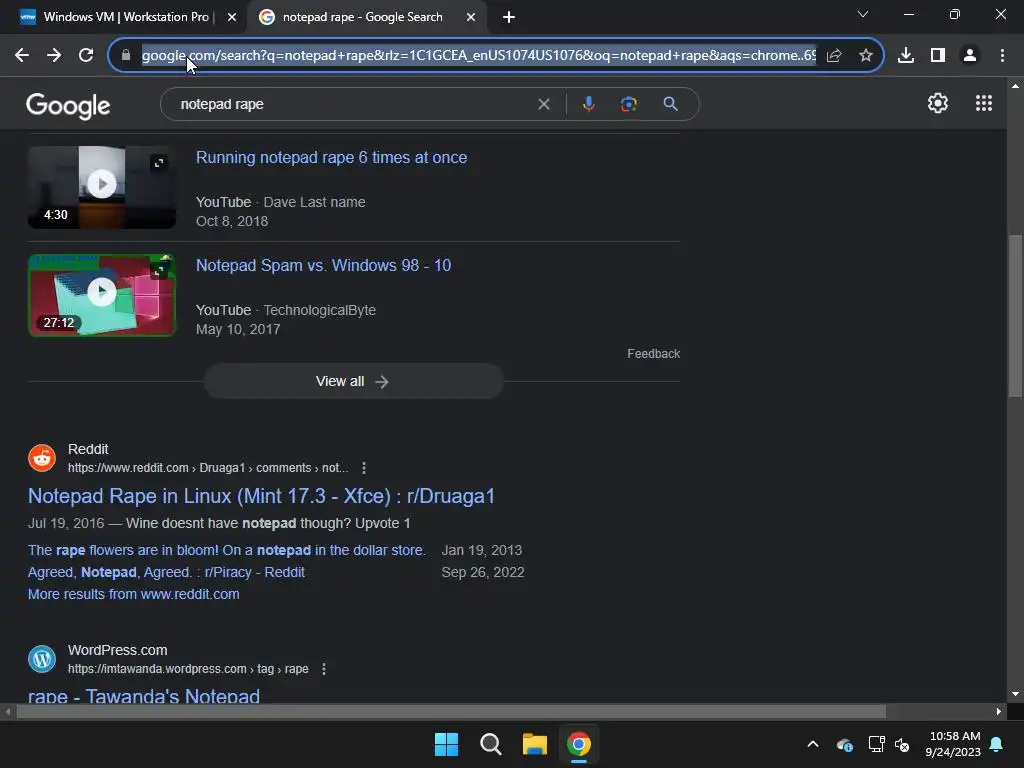Open Windows Start menu
This screenshot has width=1024, height=768.
(x=447, y=744)
